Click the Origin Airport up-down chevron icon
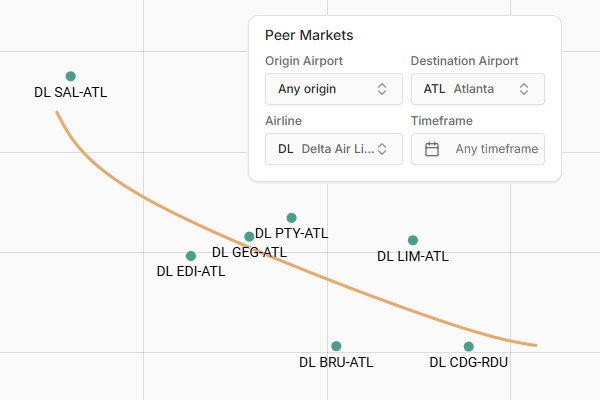This screenshot has height=400, width=600. (382, 89)
